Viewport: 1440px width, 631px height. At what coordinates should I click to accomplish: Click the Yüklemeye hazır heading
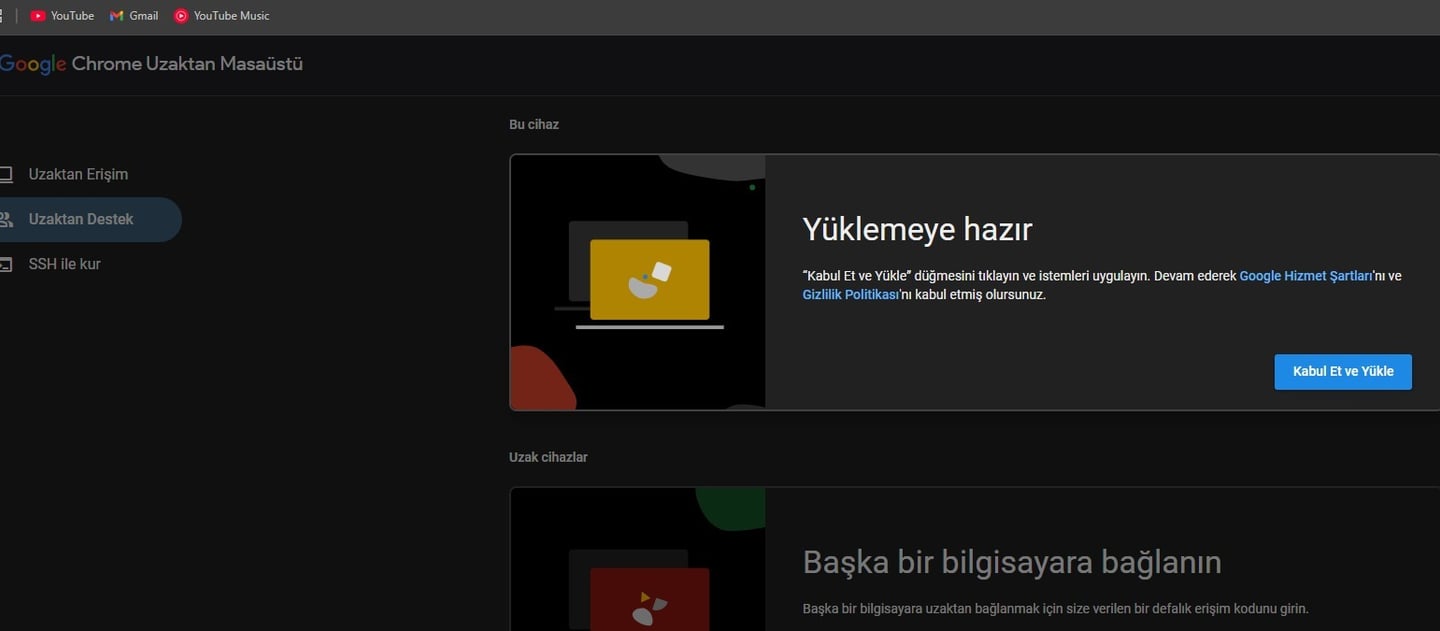917,230
